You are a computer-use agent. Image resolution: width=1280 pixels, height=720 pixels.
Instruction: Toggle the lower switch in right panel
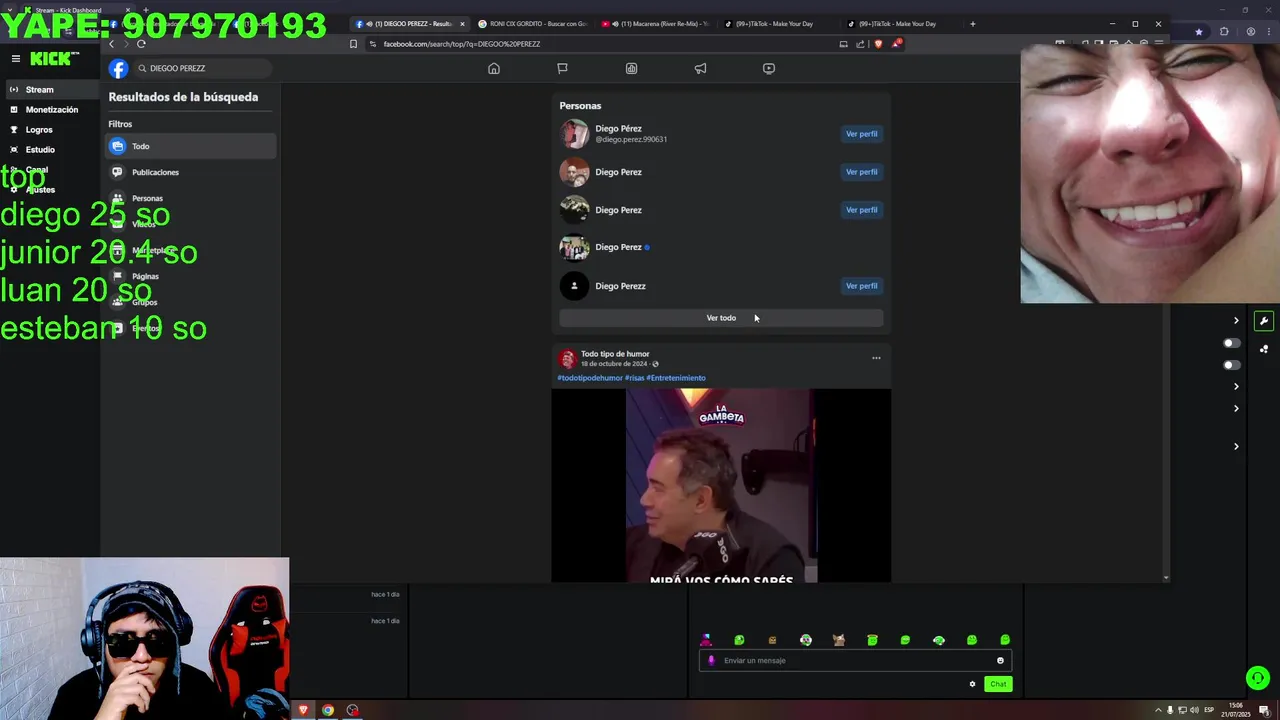tap(1232, 365)
